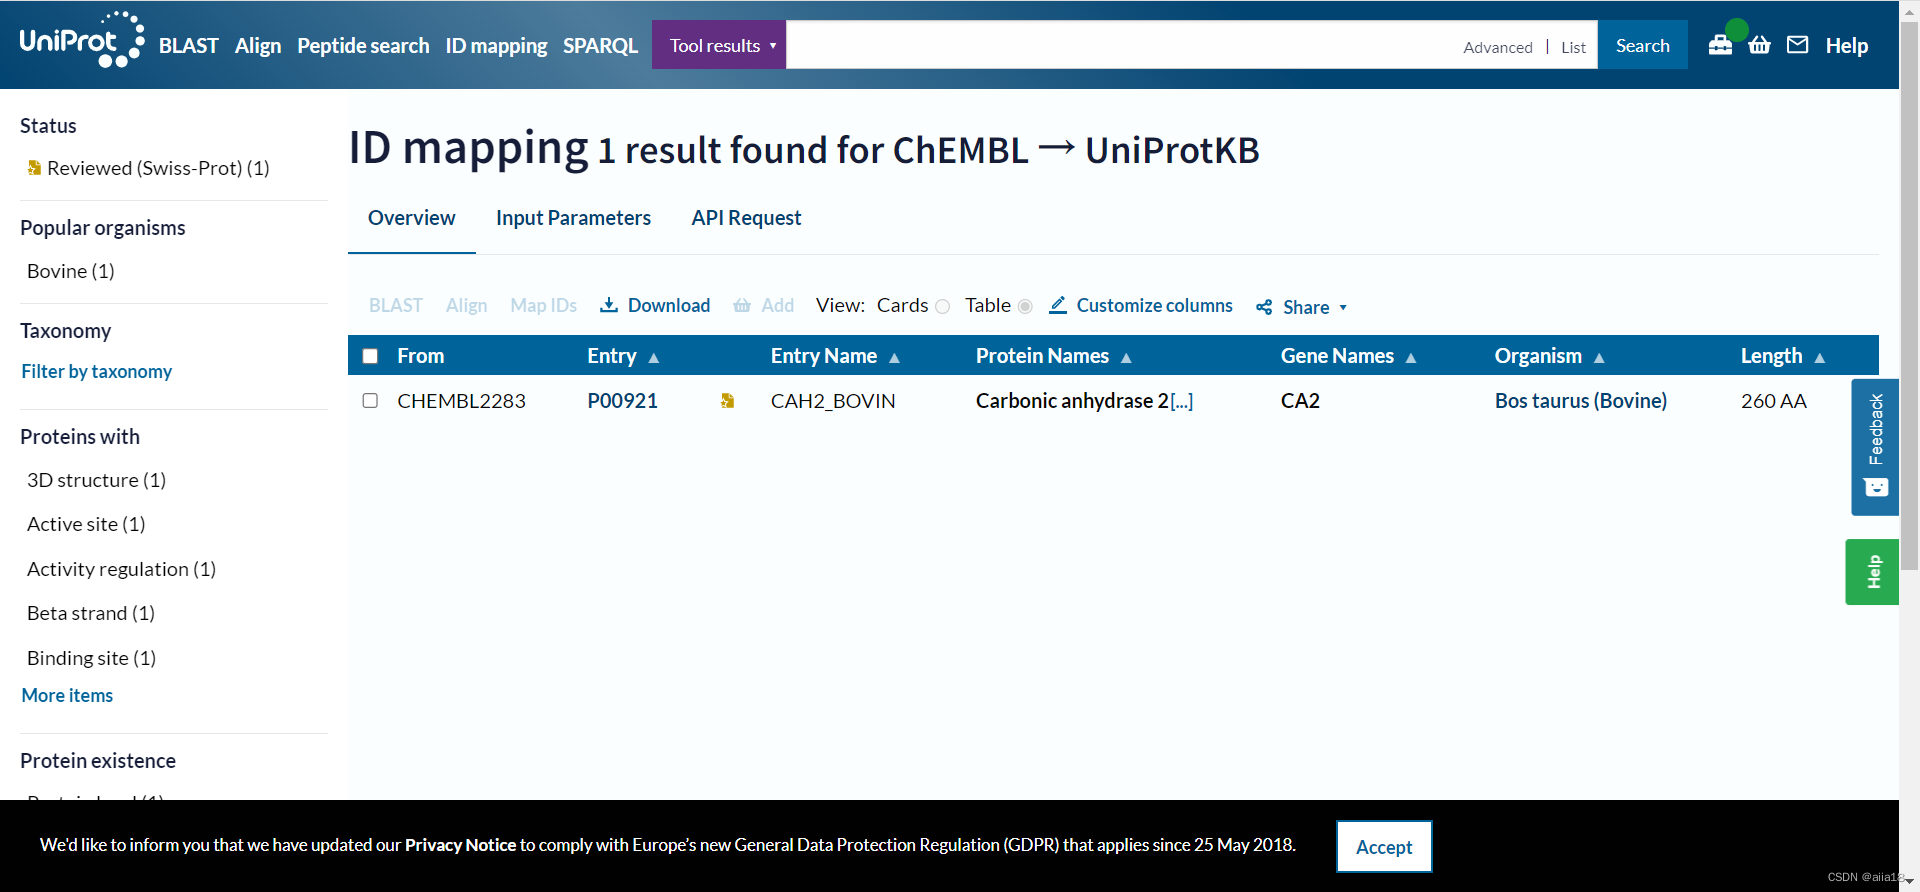Viewport: 1920px width, 892px height.
Task: Sort by Length column arrow
Action: click(x=1820, y=358)
